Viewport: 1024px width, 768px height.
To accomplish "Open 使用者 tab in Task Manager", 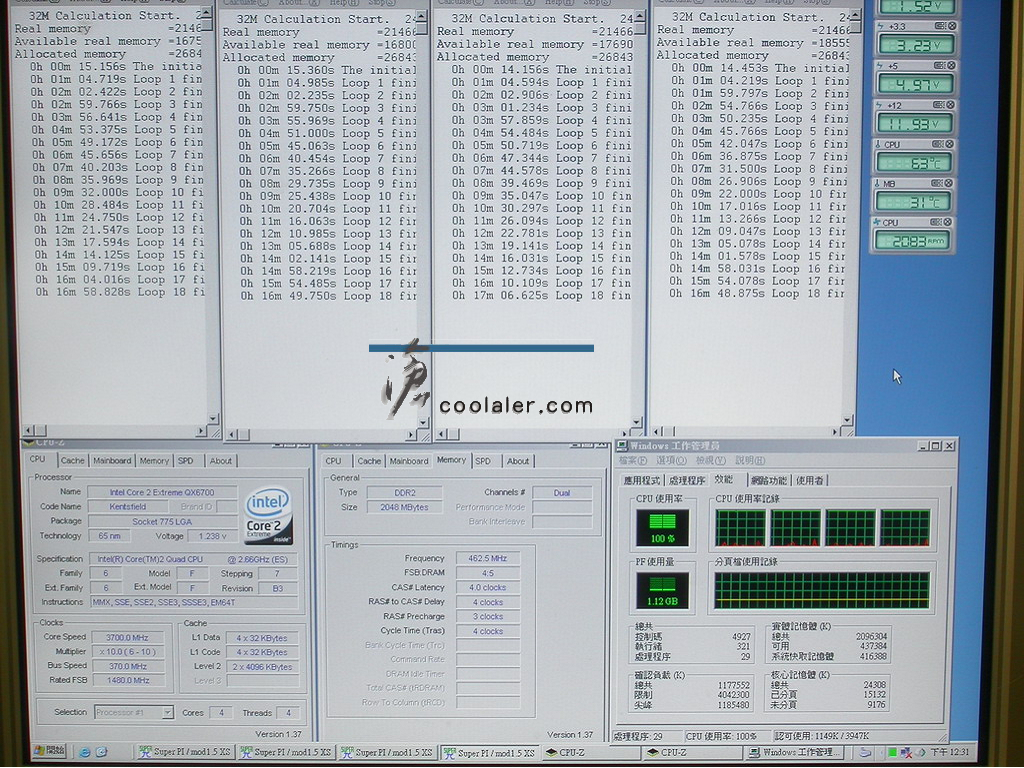I will coord(810,481).
